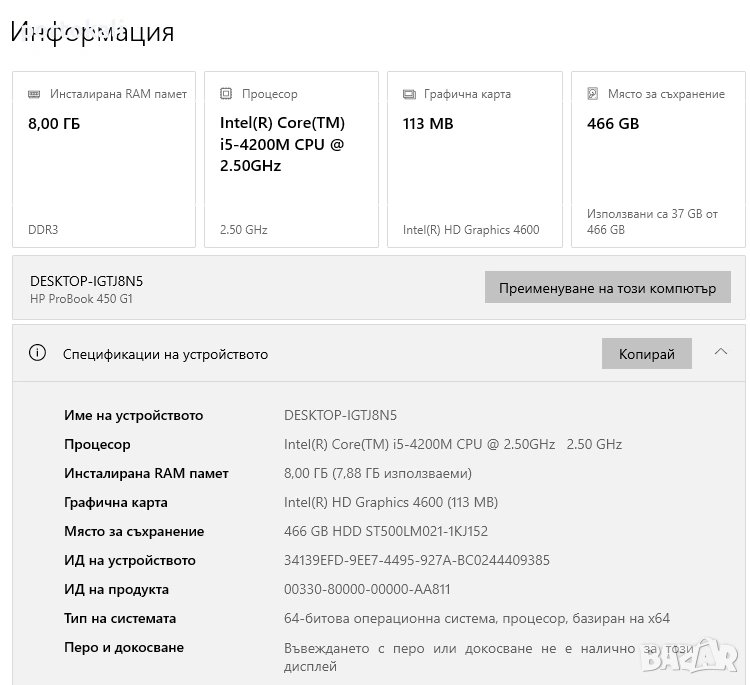Click the Място за съхранение row label in specifications
This screenshot has height=685, width=750.
[134, 531]
